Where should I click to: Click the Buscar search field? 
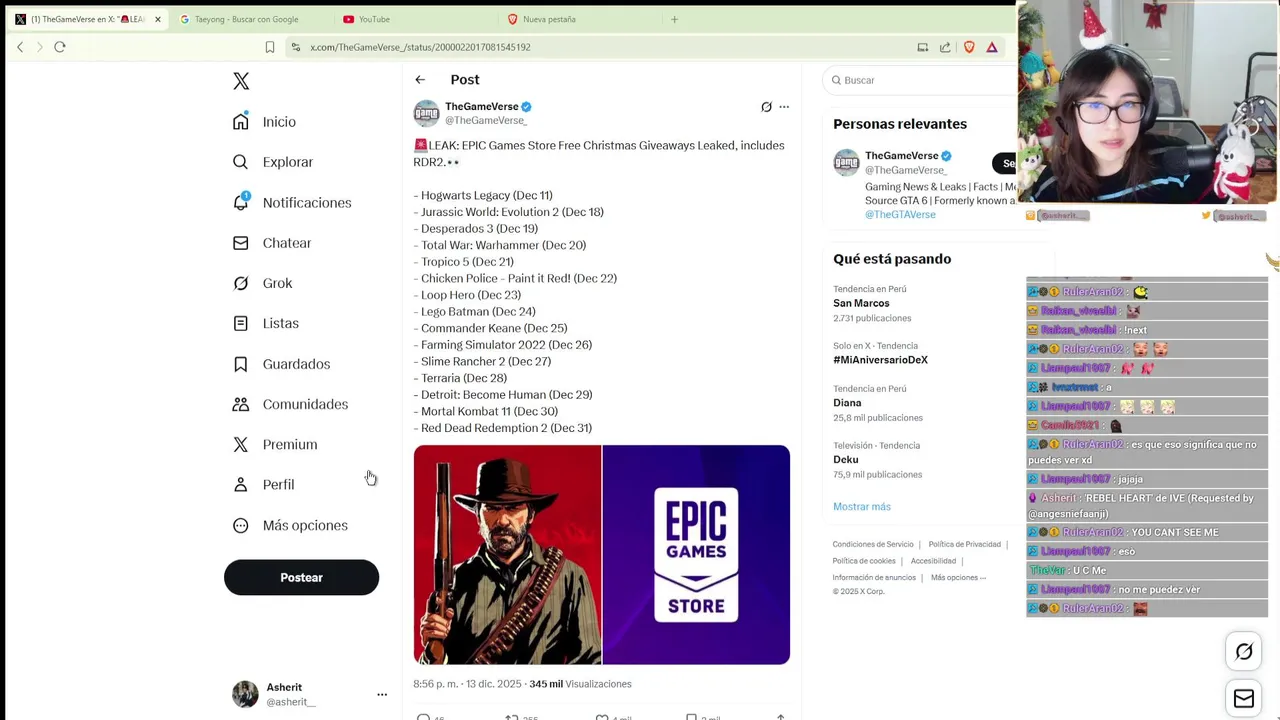920,80
